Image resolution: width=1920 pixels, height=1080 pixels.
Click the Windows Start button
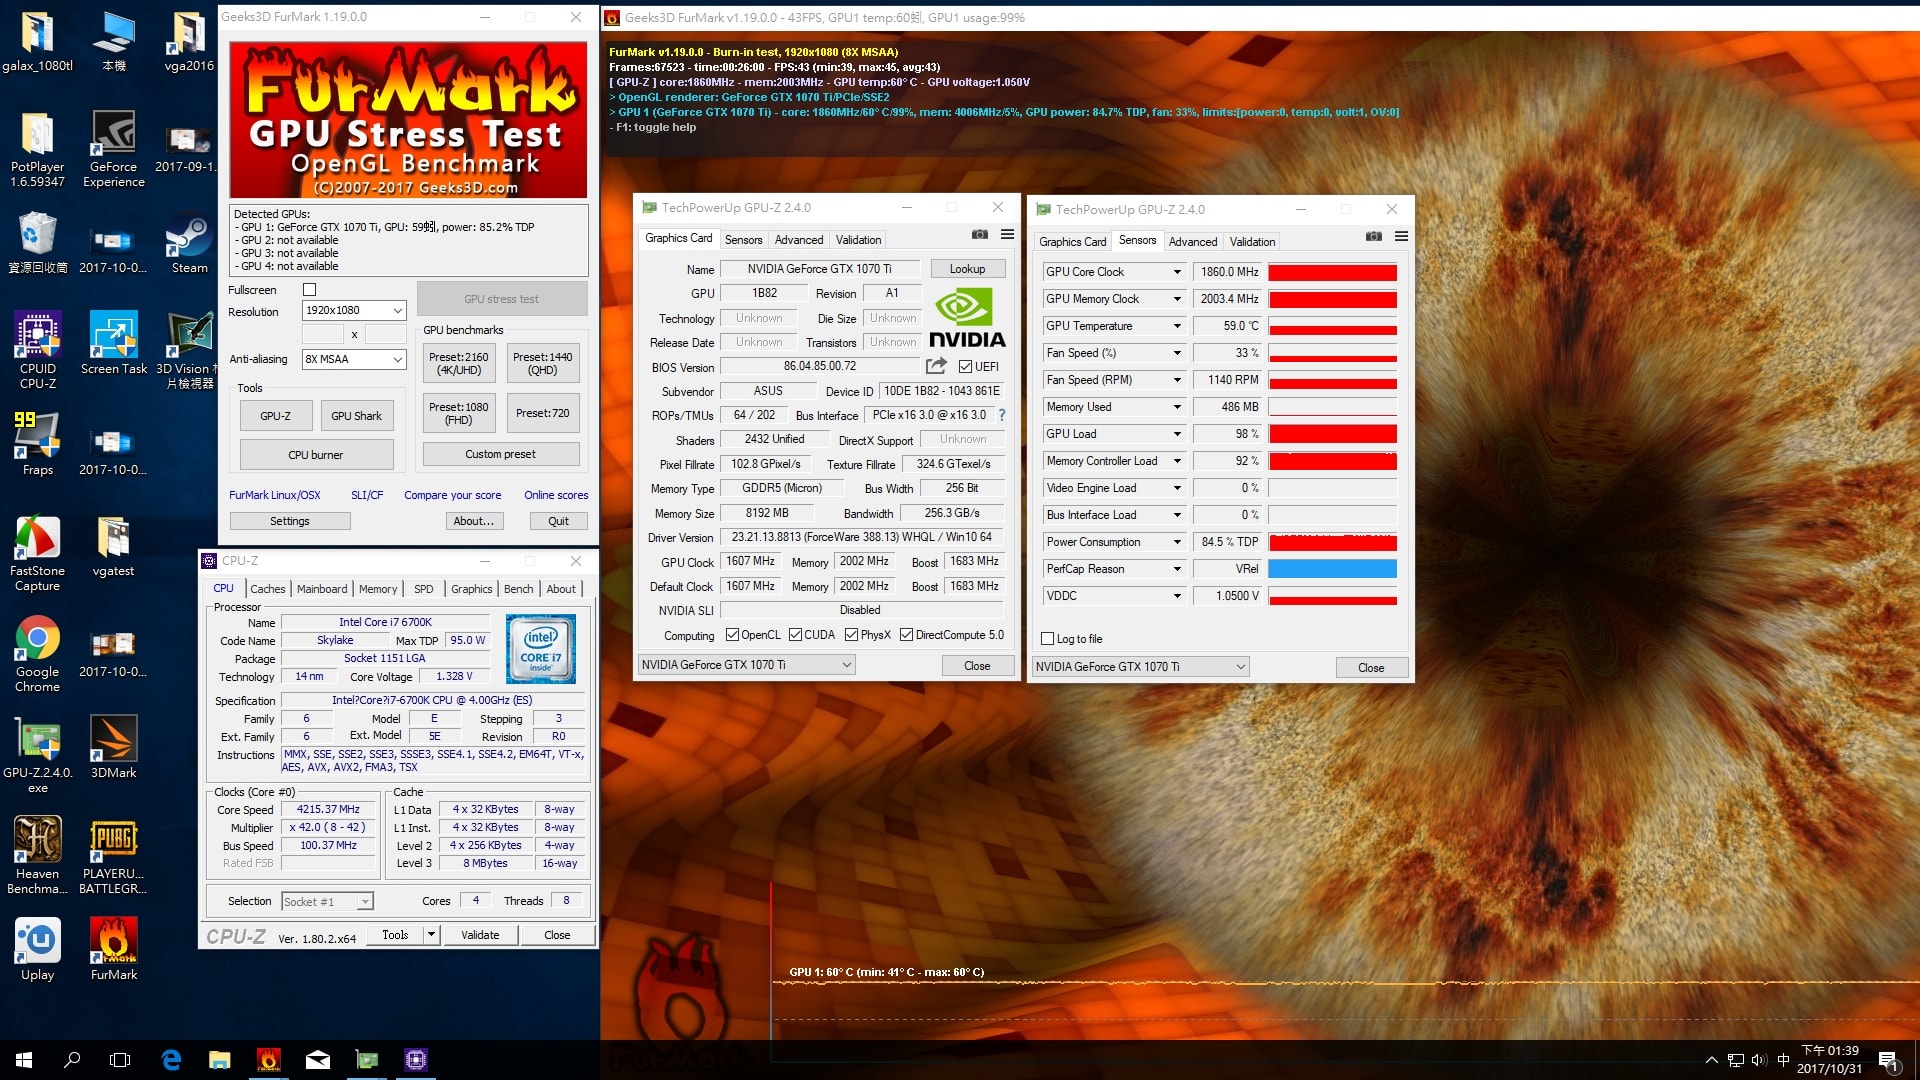pos(24,1060)
